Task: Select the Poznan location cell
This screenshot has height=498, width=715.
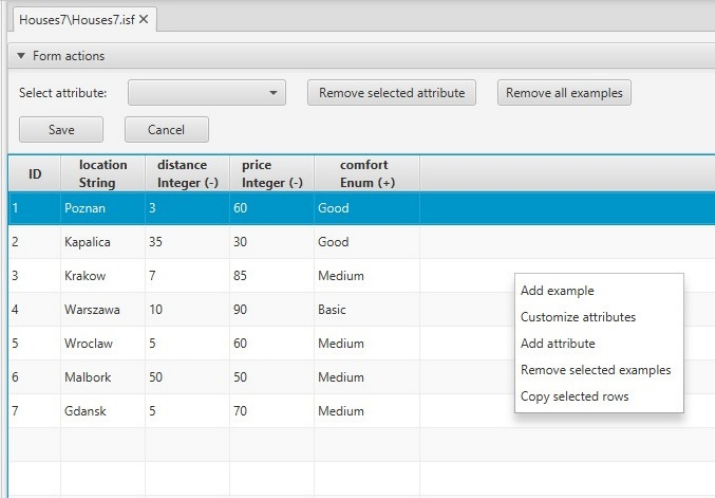Action: tap(103, 208)
